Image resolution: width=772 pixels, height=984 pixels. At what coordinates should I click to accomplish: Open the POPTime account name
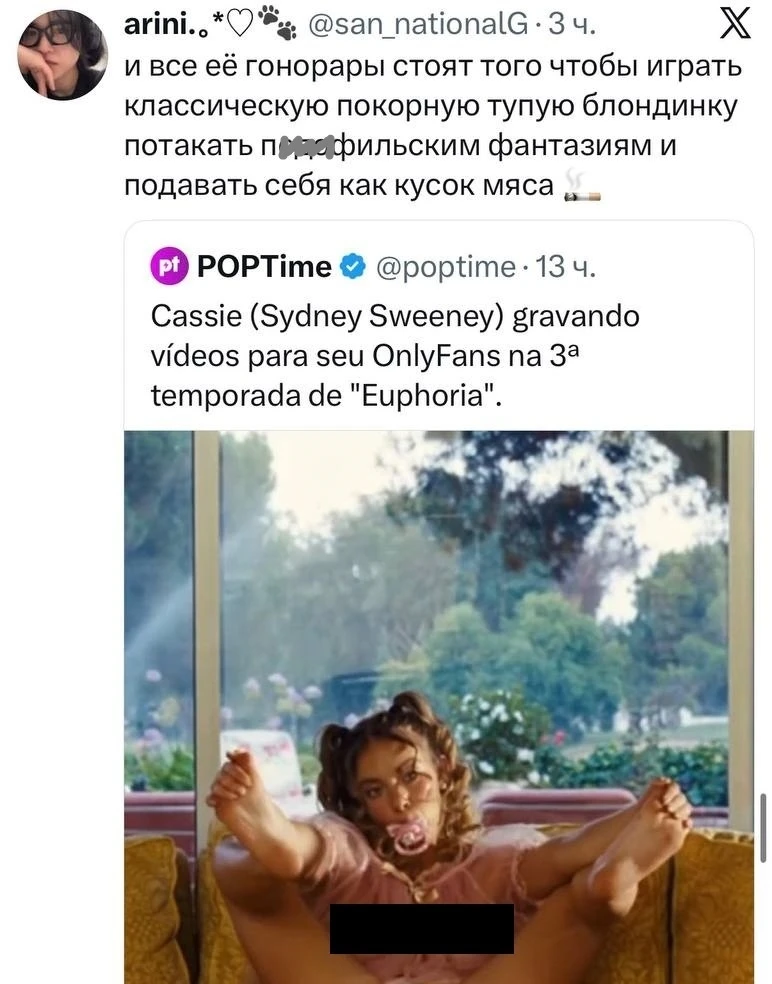264,266
